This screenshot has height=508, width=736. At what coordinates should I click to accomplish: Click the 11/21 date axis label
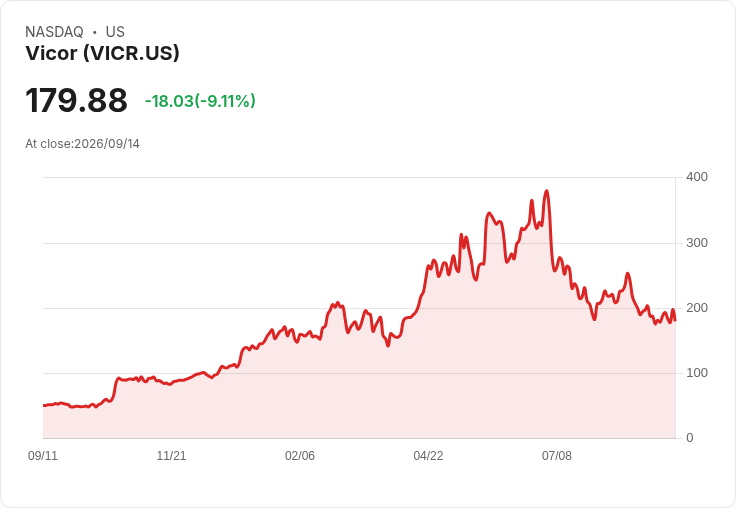171,456
